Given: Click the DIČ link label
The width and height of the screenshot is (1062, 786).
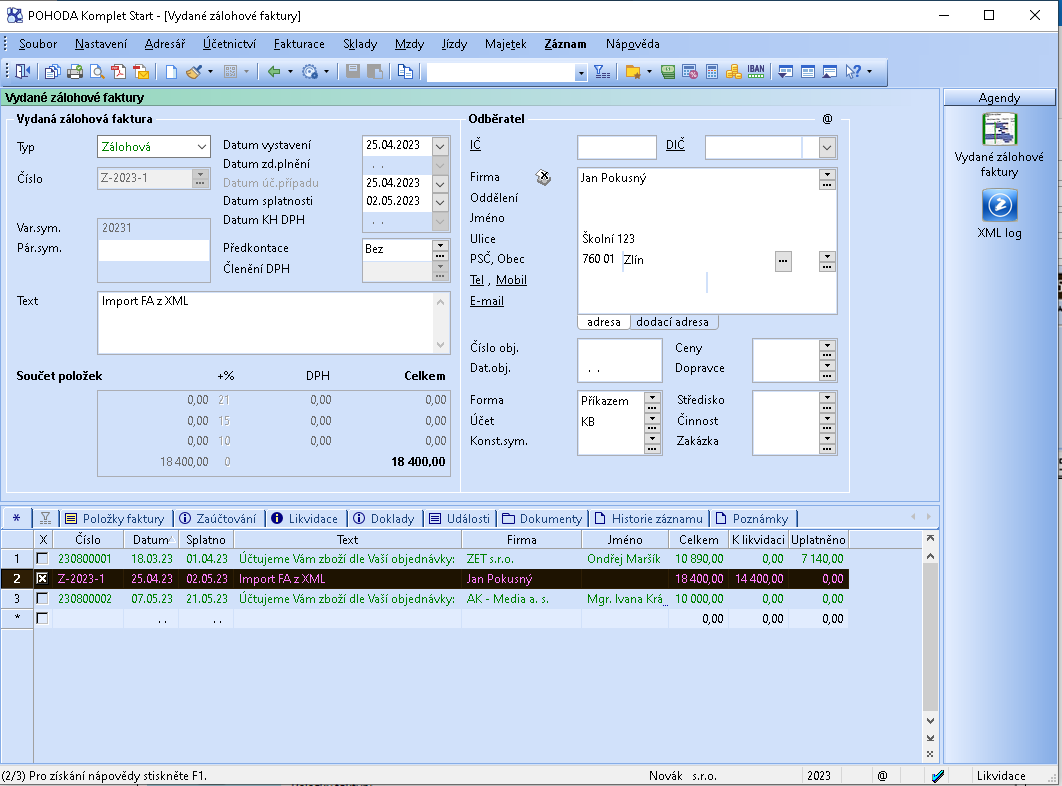Looking at the screenshot, I should 675,145.
